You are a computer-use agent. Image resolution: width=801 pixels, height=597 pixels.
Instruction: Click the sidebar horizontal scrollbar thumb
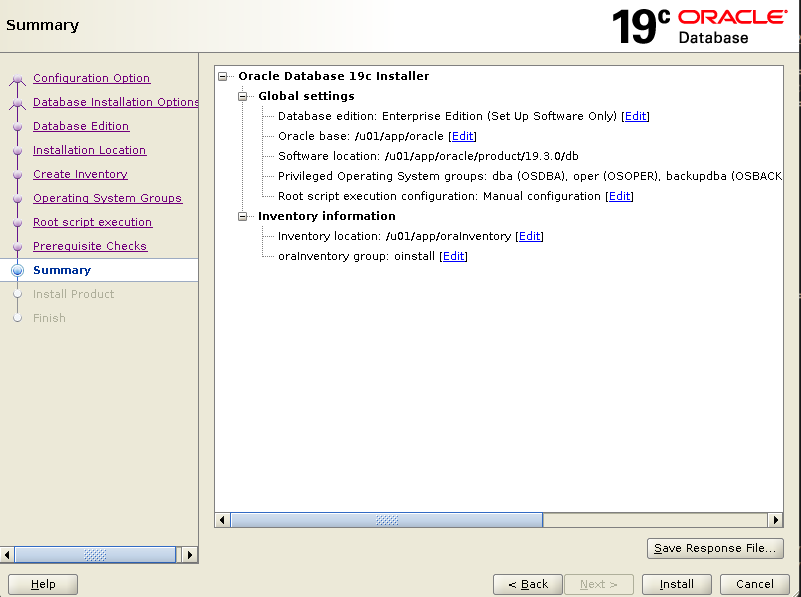[x=95, y=555]
